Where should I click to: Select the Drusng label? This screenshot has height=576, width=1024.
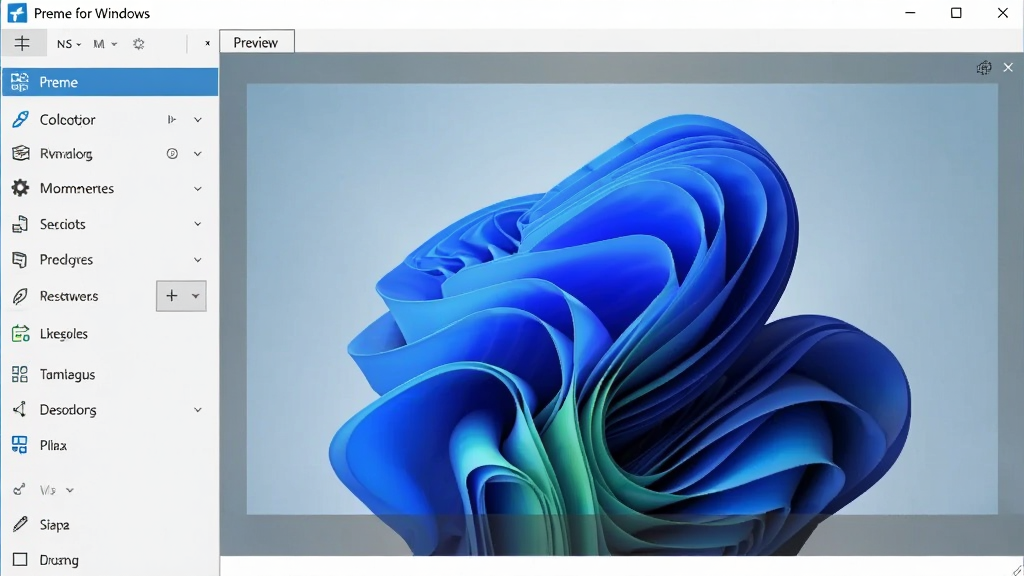click(x=59, y=560)
